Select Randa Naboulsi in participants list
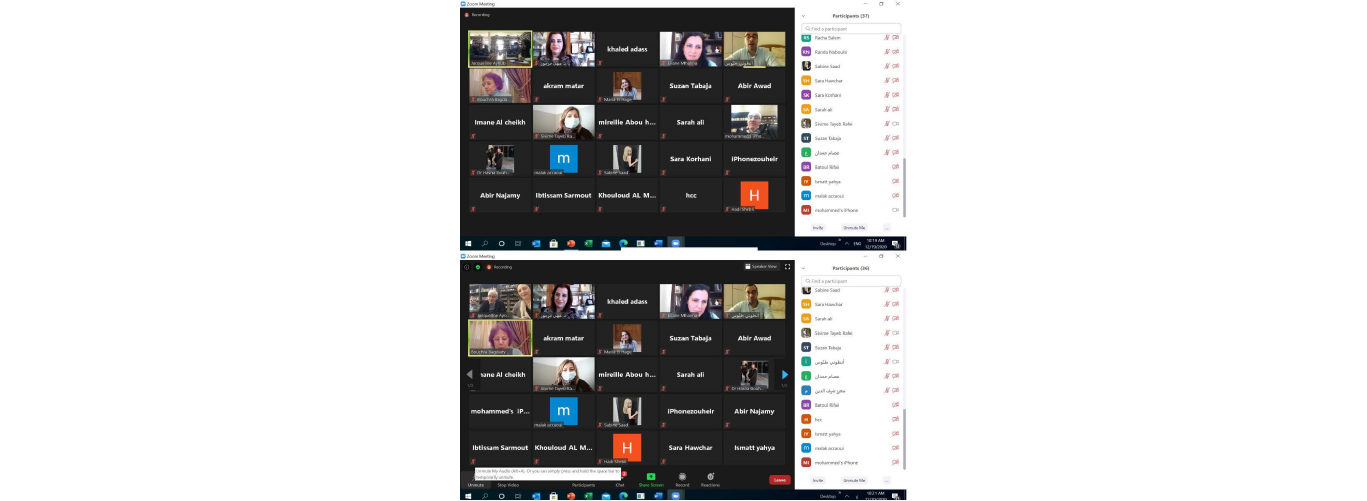Viewport: 1367px width, 501px height. [831, 52]
